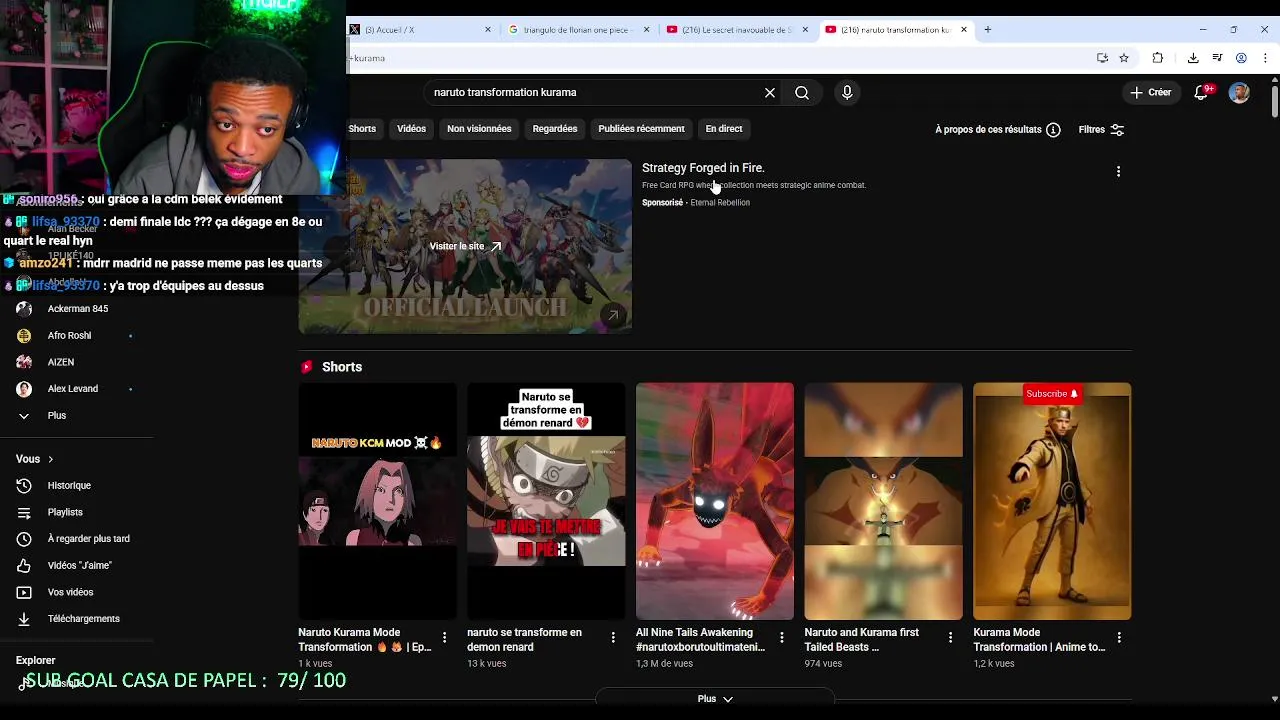Open options for All Nine Tails Awakening short
This screenshot has width=1280, height=720.
tap(782, 637)
